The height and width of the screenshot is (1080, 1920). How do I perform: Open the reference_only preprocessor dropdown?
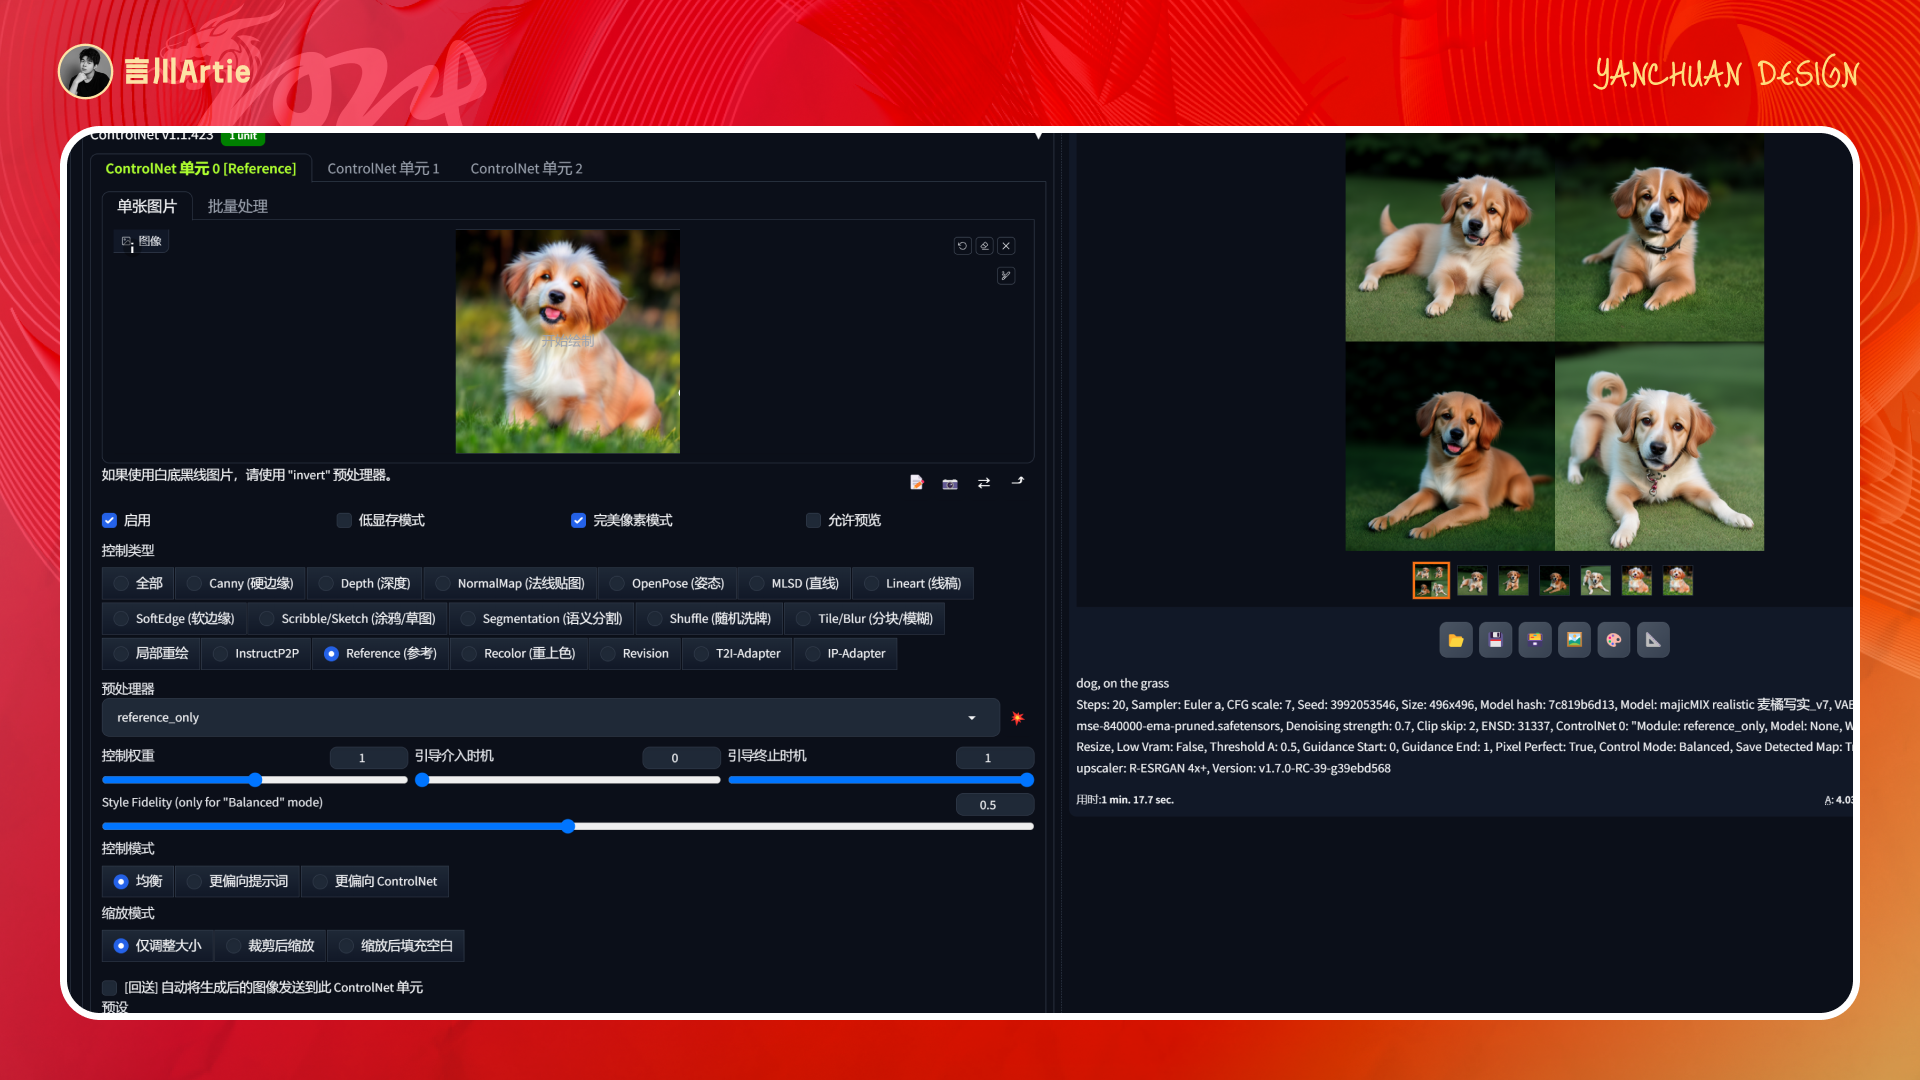pyautogui.click(x=550, y=718)
